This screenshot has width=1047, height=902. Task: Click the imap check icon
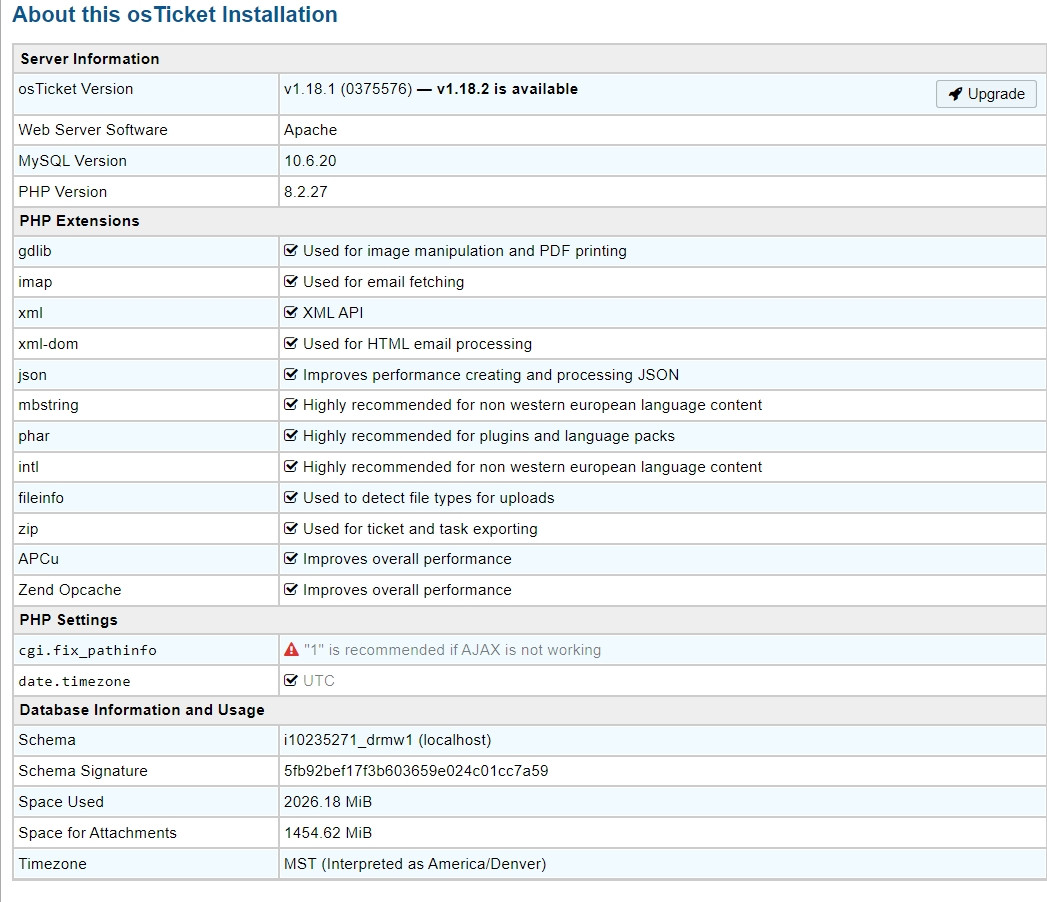[290, 281]
